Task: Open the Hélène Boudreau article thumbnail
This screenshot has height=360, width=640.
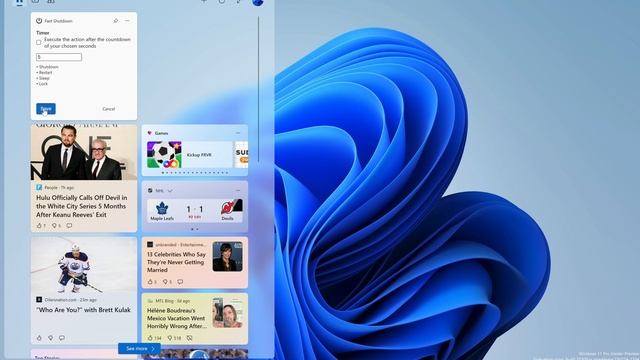Action: click(x=227, y=313)
